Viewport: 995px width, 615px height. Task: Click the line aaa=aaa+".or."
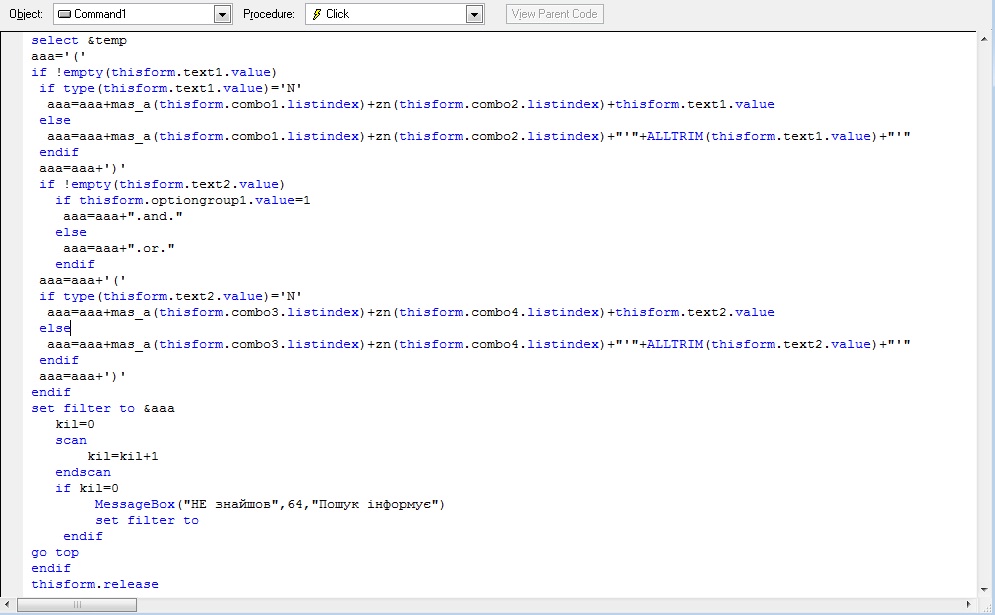(x=119, y=248)
